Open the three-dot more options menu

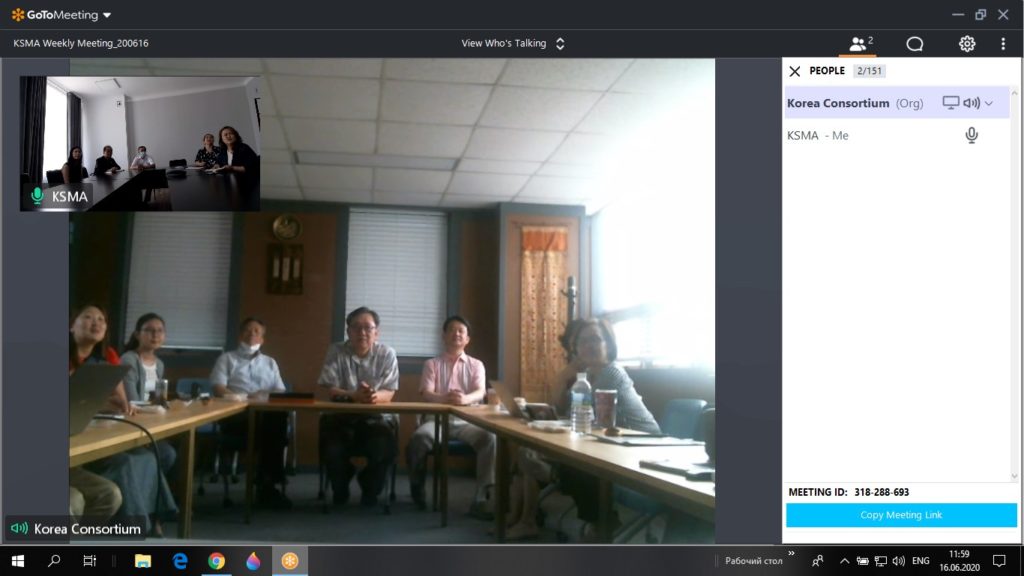pos(1003,44)
